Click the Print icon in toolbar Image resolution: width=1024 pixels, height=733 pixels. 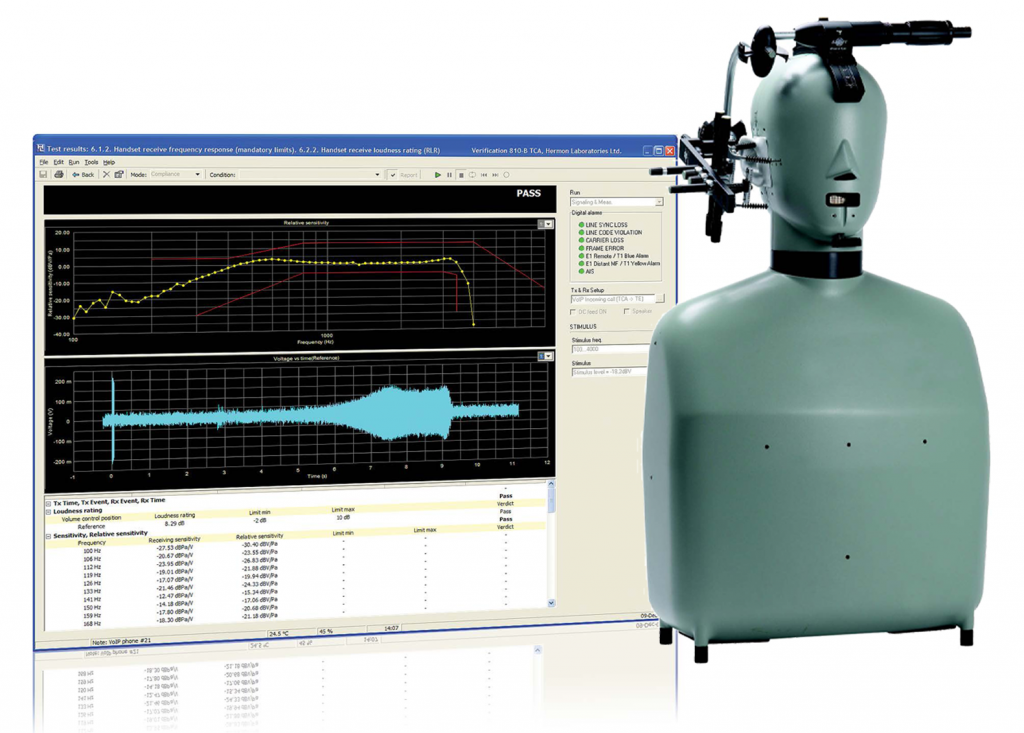(59, 174)
